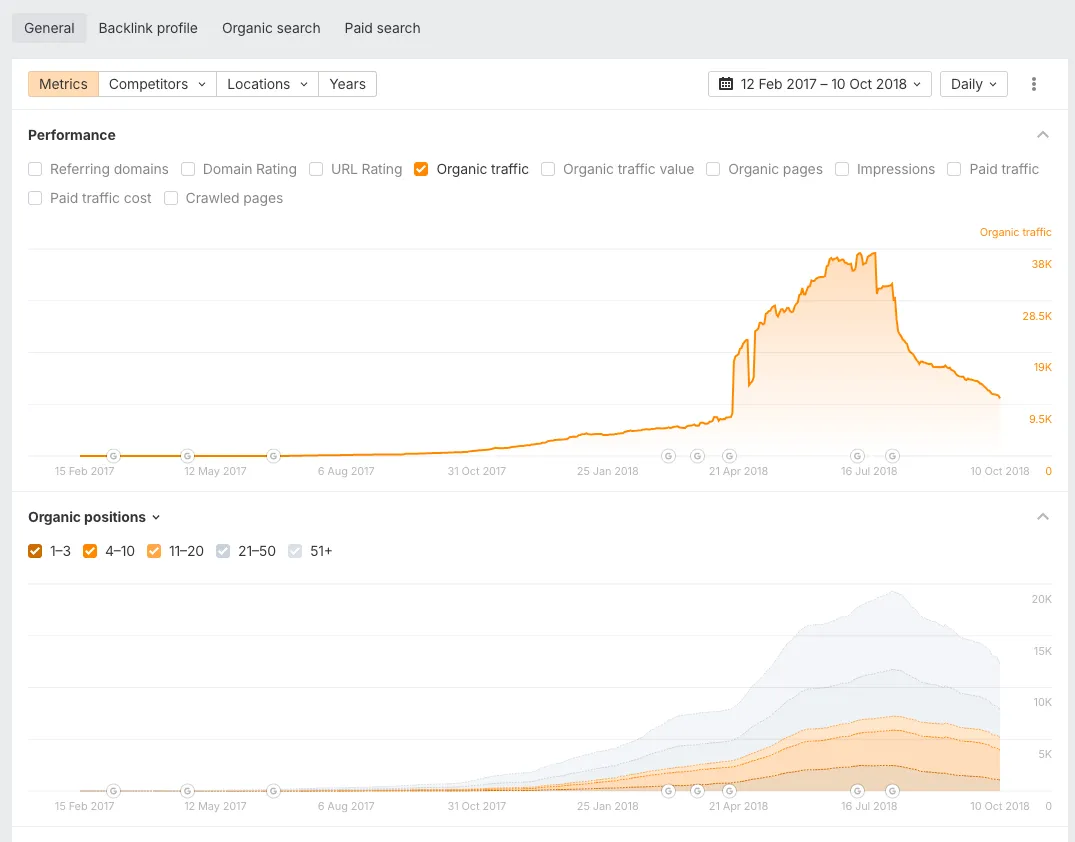Enable the Organic traffic value checkbox
Screen dimensions: 1075x842
point(548,169)
